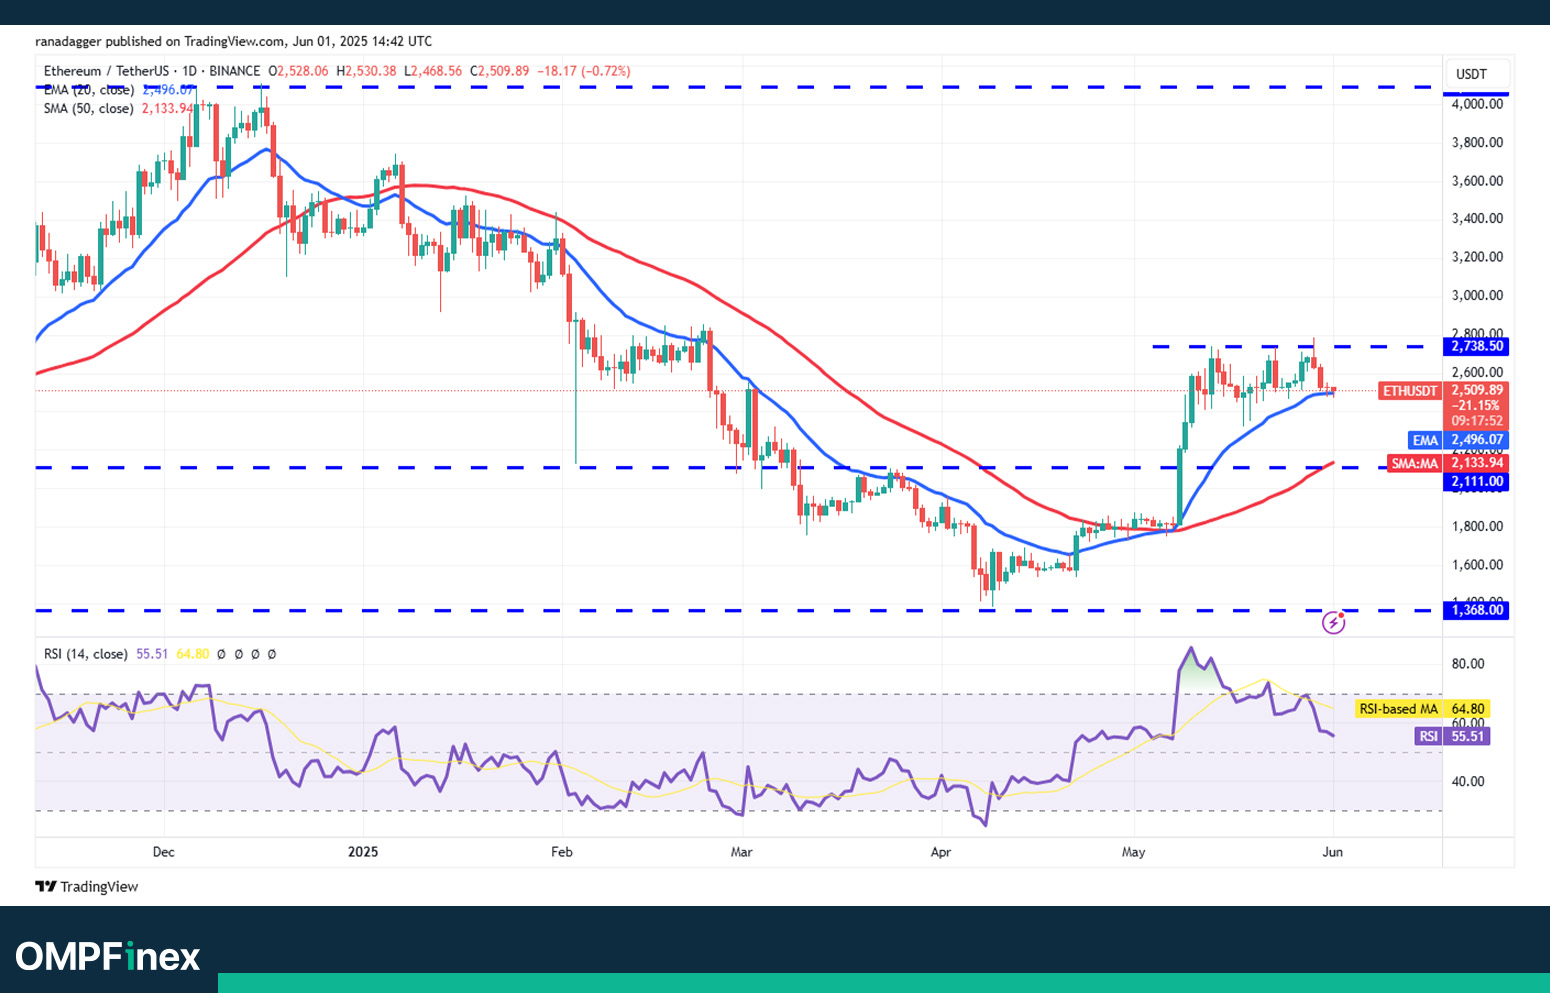Select the EMA (20, close) legend entry
The image size is (1550, 993).
click(88, 90)
